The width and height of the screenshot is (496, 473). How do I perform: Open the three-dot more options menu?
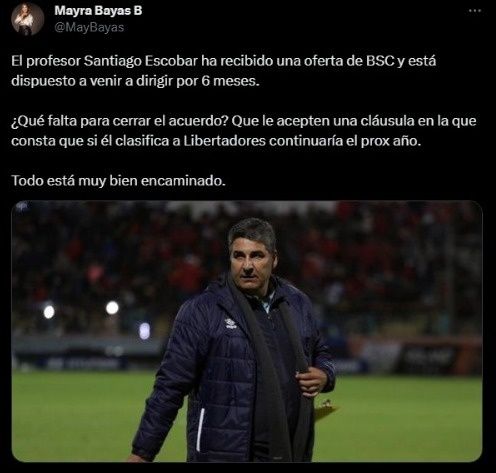pyautogui.click(x=475, y=11)
